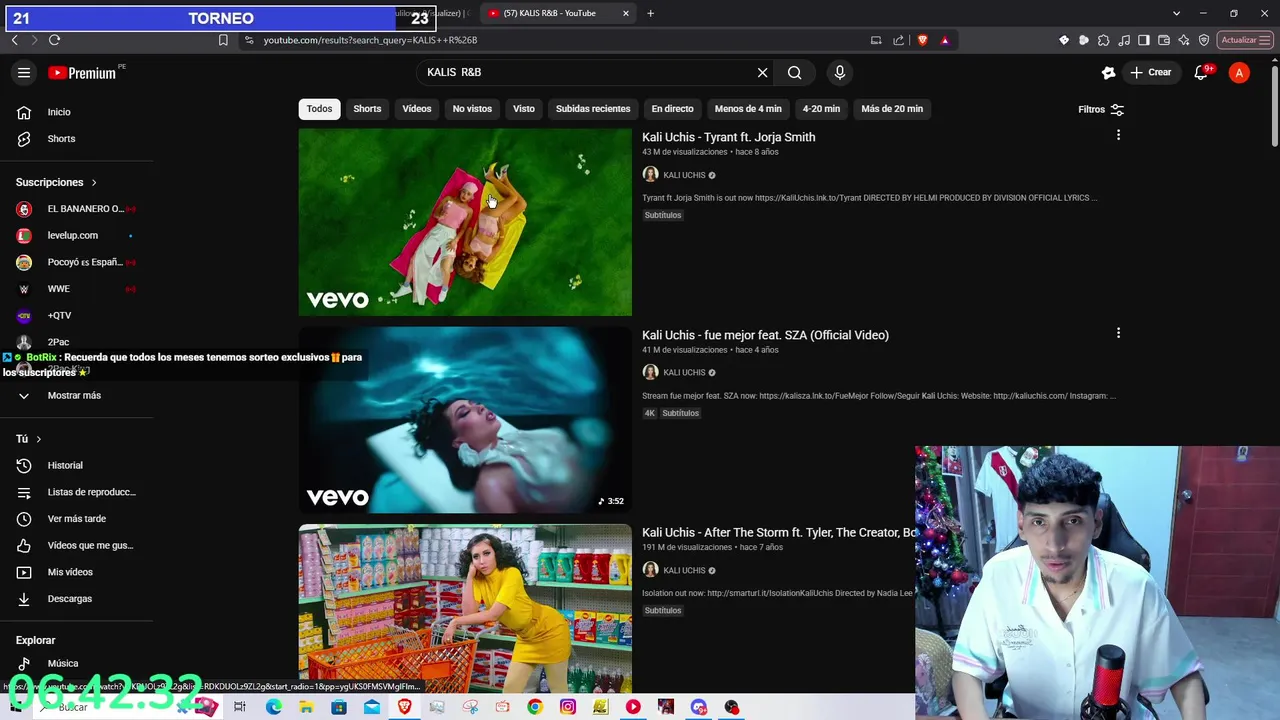Open Shorts in the sidebar

point(76,138)
